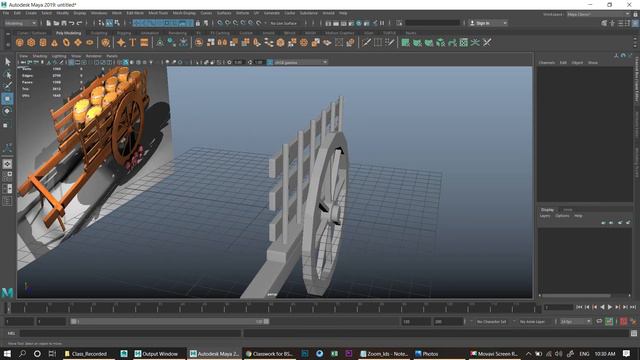
Task: Click the Save Scene disk icon
Action: tap(64, 23)
